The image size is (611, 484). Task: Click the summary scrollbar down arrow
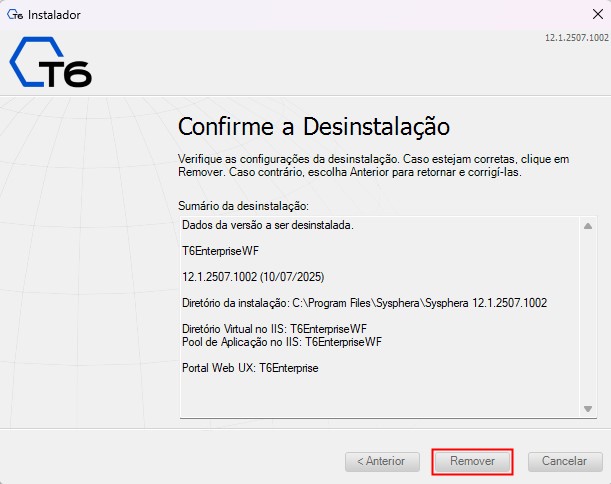[x=588, y=409]
